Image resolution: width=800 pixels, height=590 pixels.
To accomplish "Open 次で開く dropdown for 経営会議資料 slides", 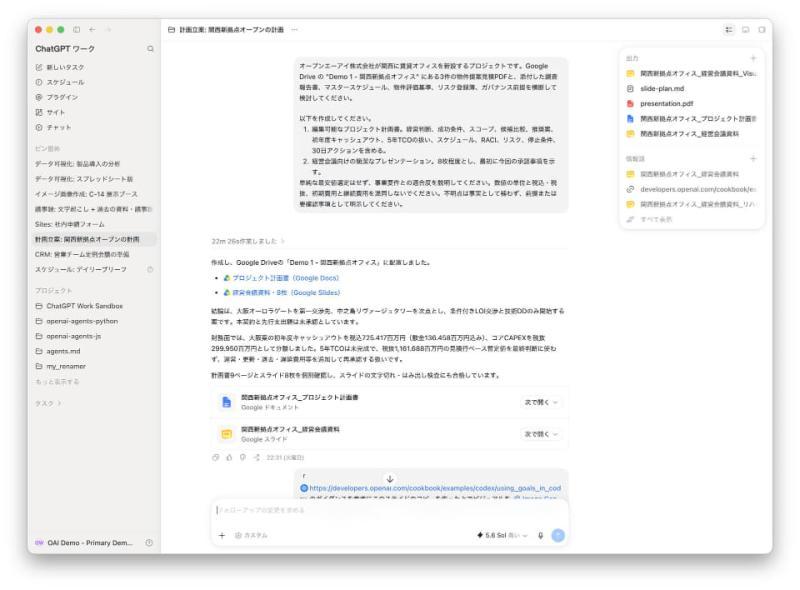I will 541,434.
